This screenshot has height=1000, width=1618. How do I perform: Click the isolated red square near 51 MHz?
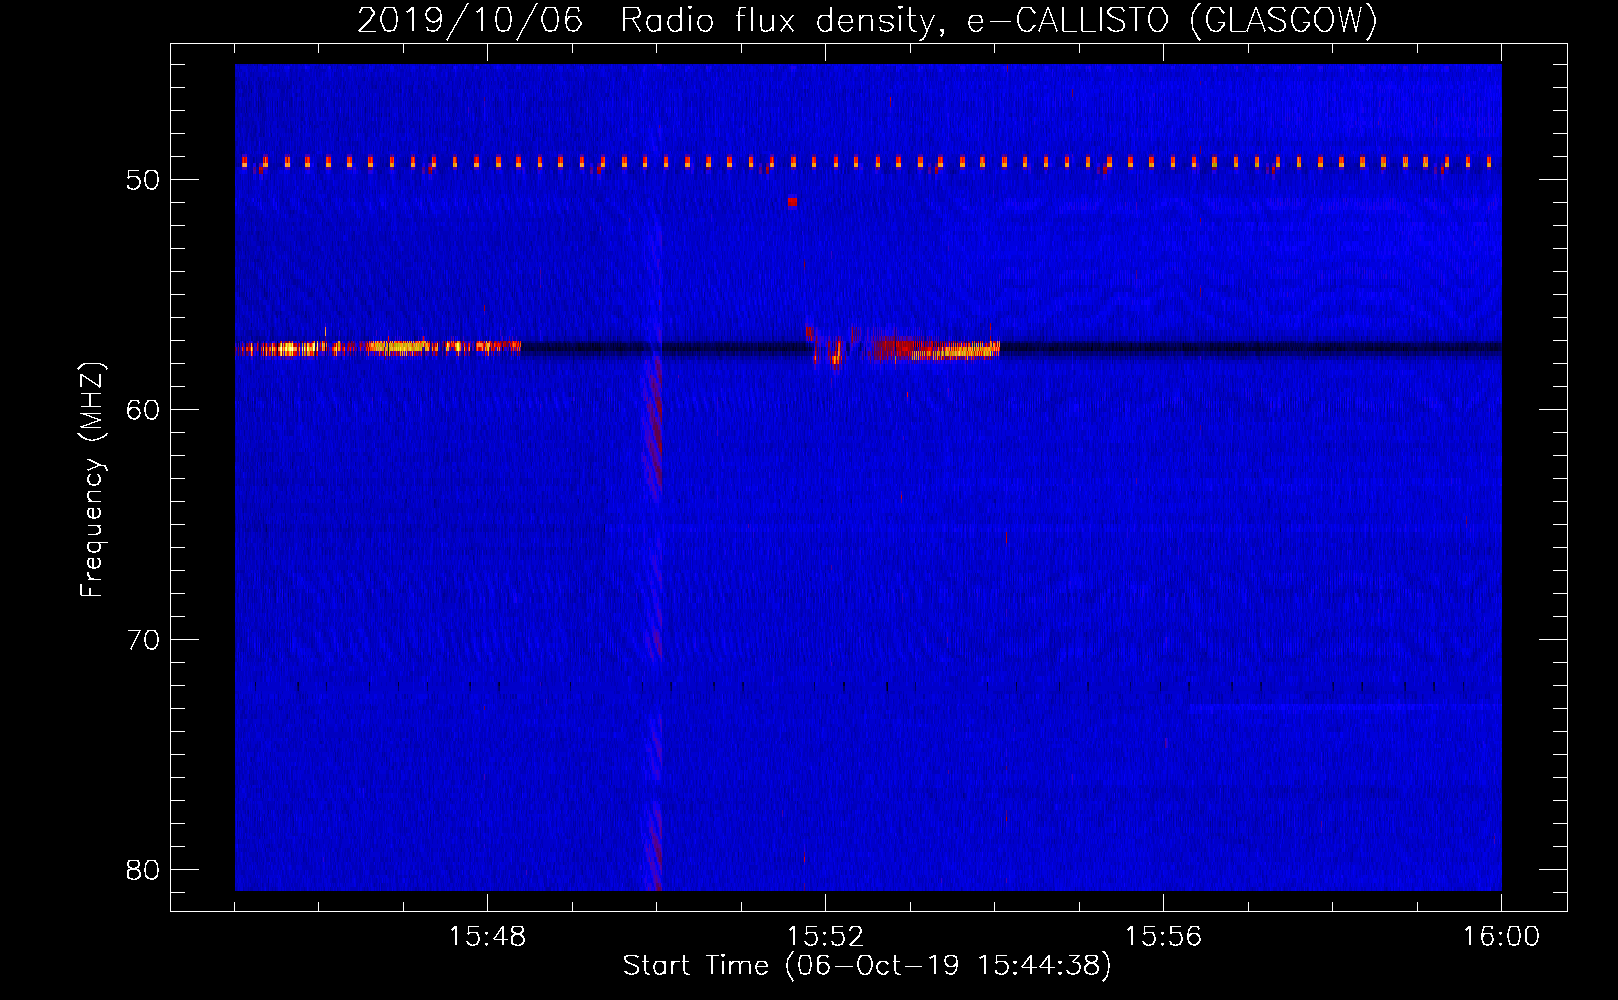(x=792, y=202)
